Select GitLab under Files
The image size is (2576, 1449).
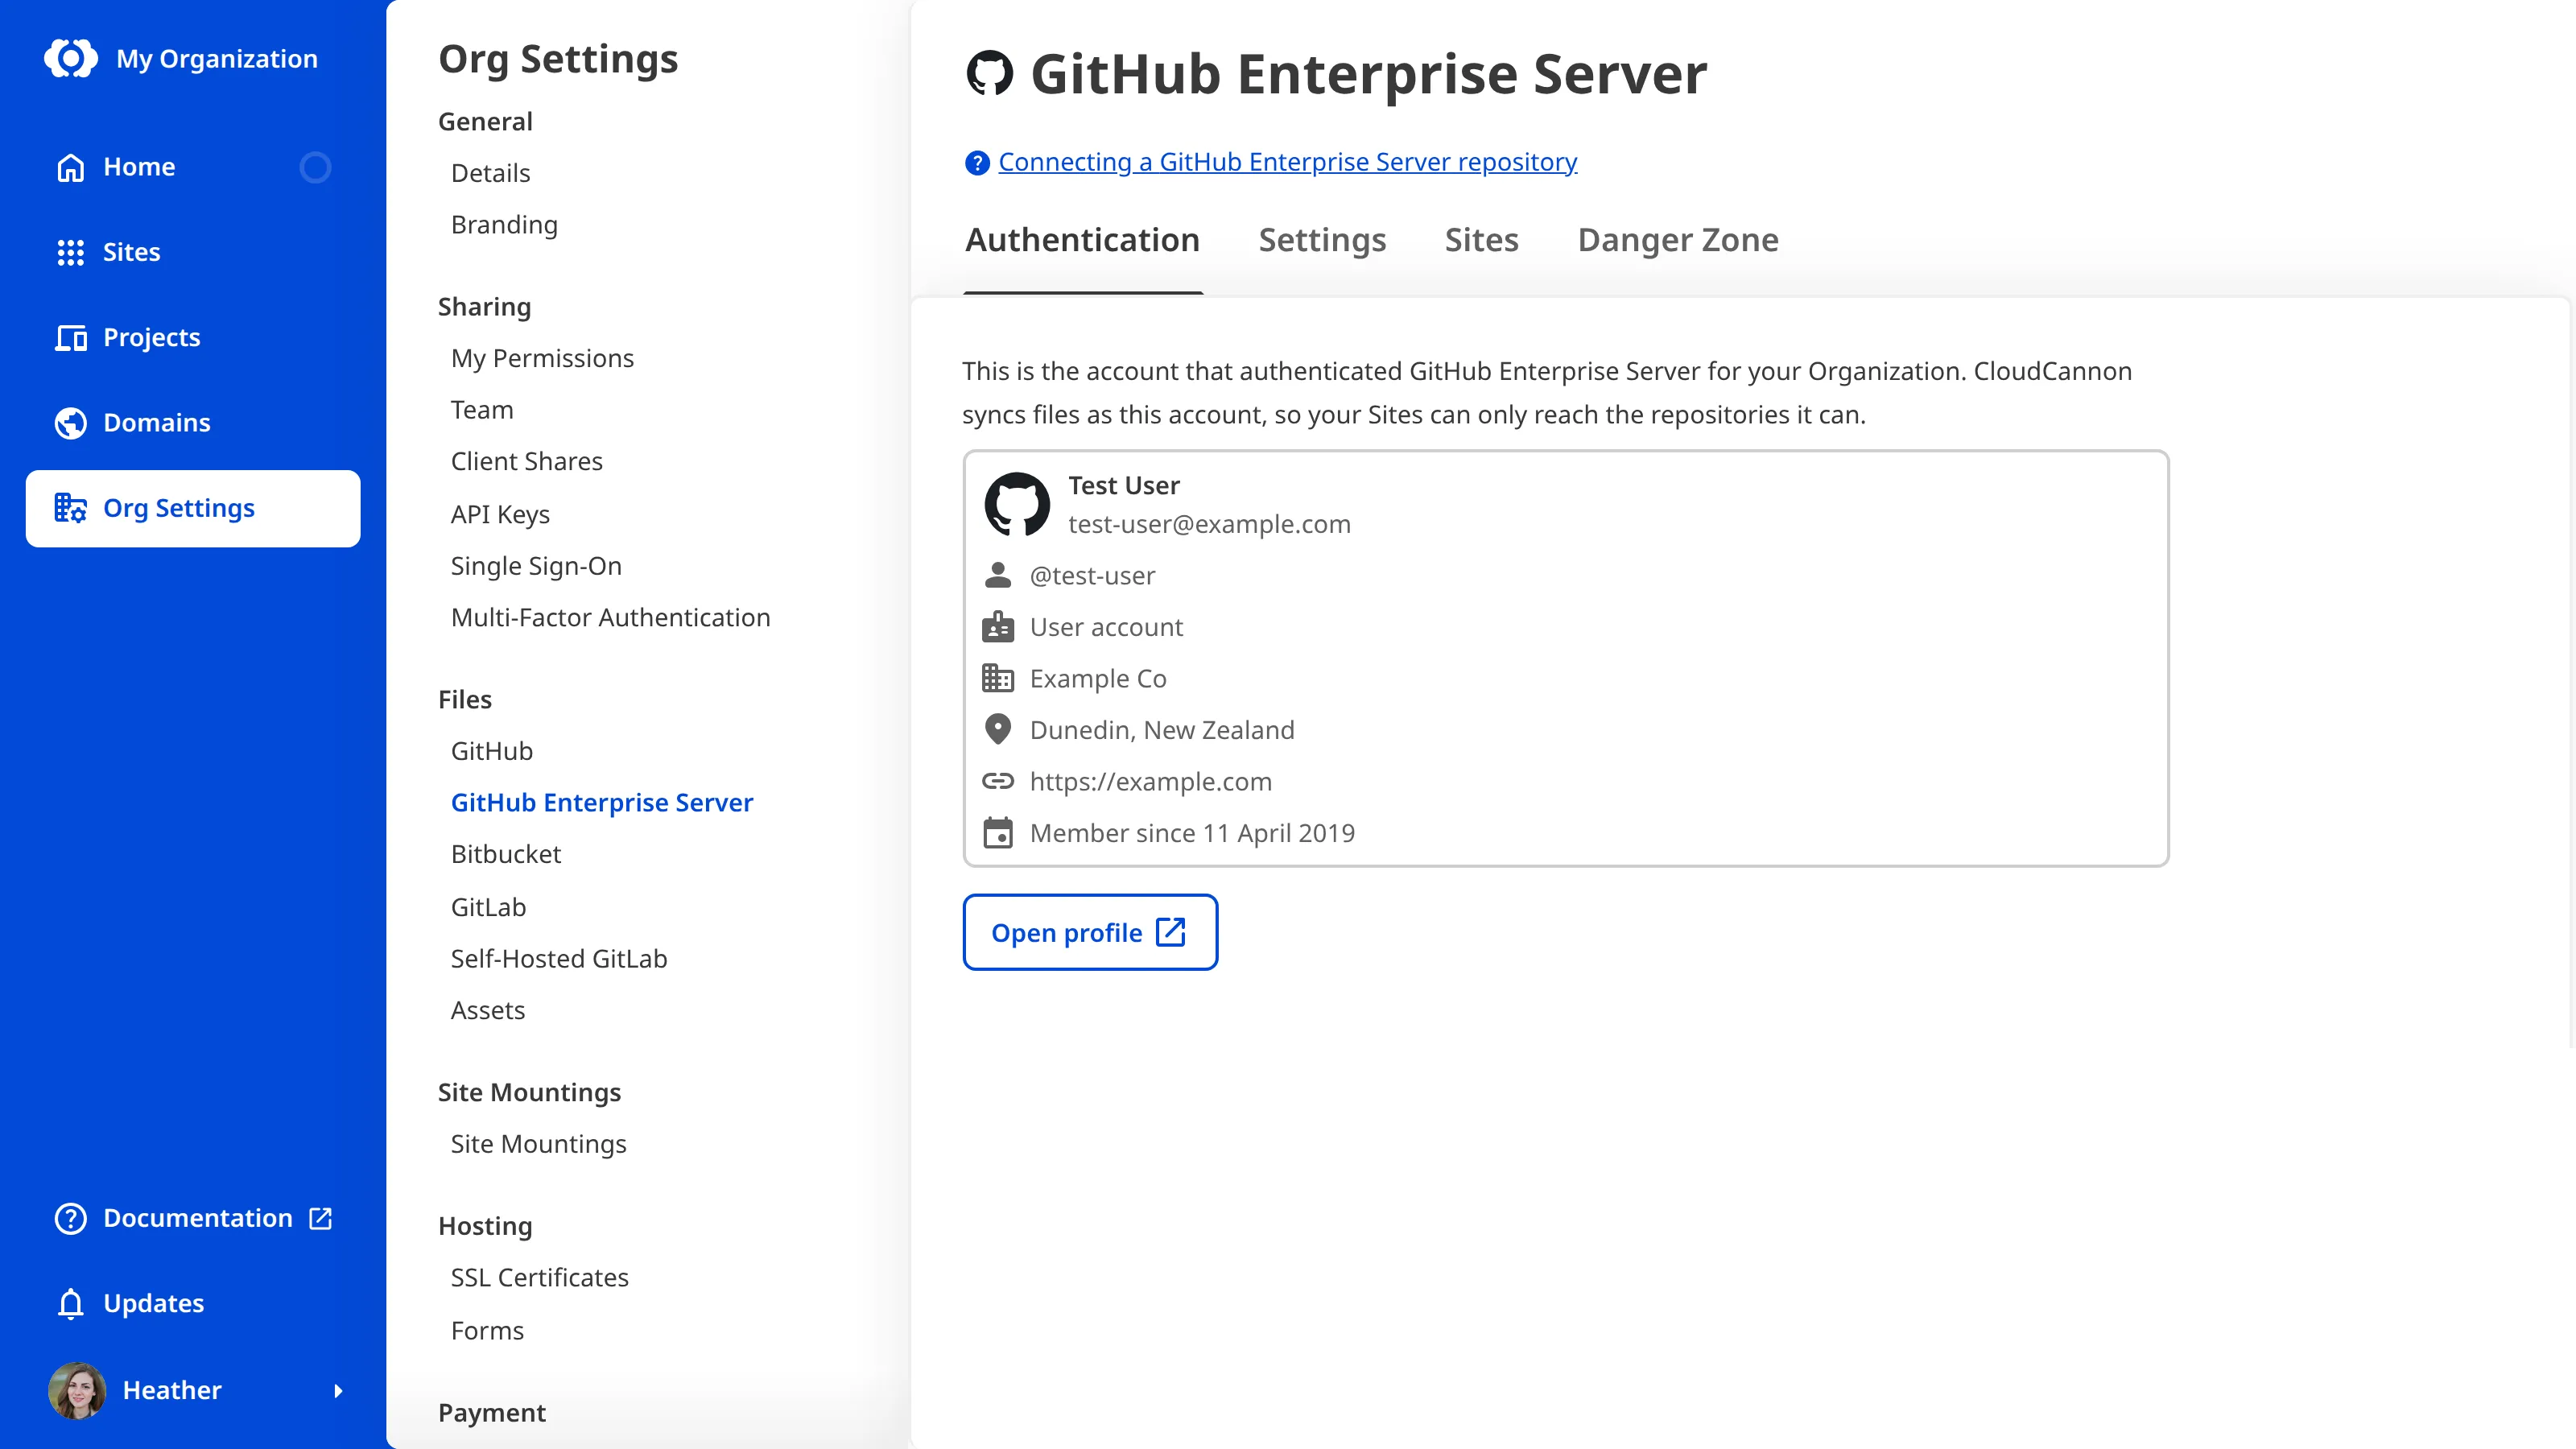coord(488,907)
